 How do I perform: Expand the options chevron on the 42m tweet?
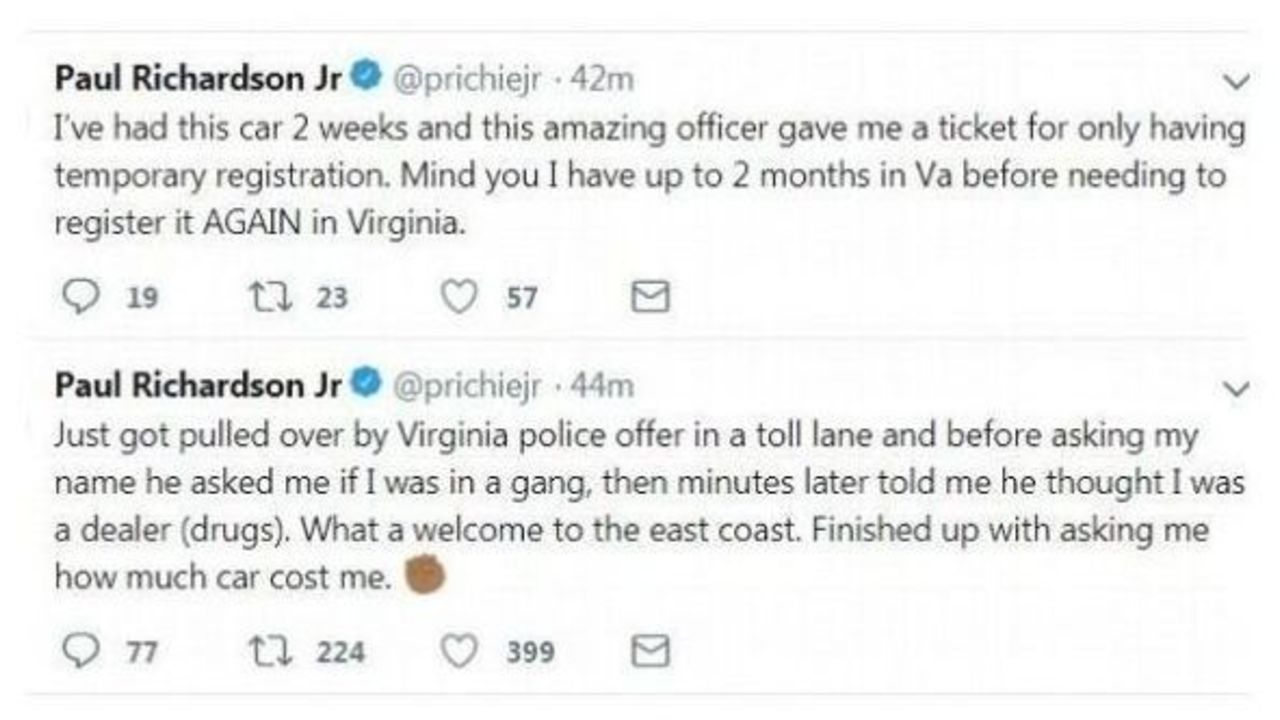[1237, 83]
